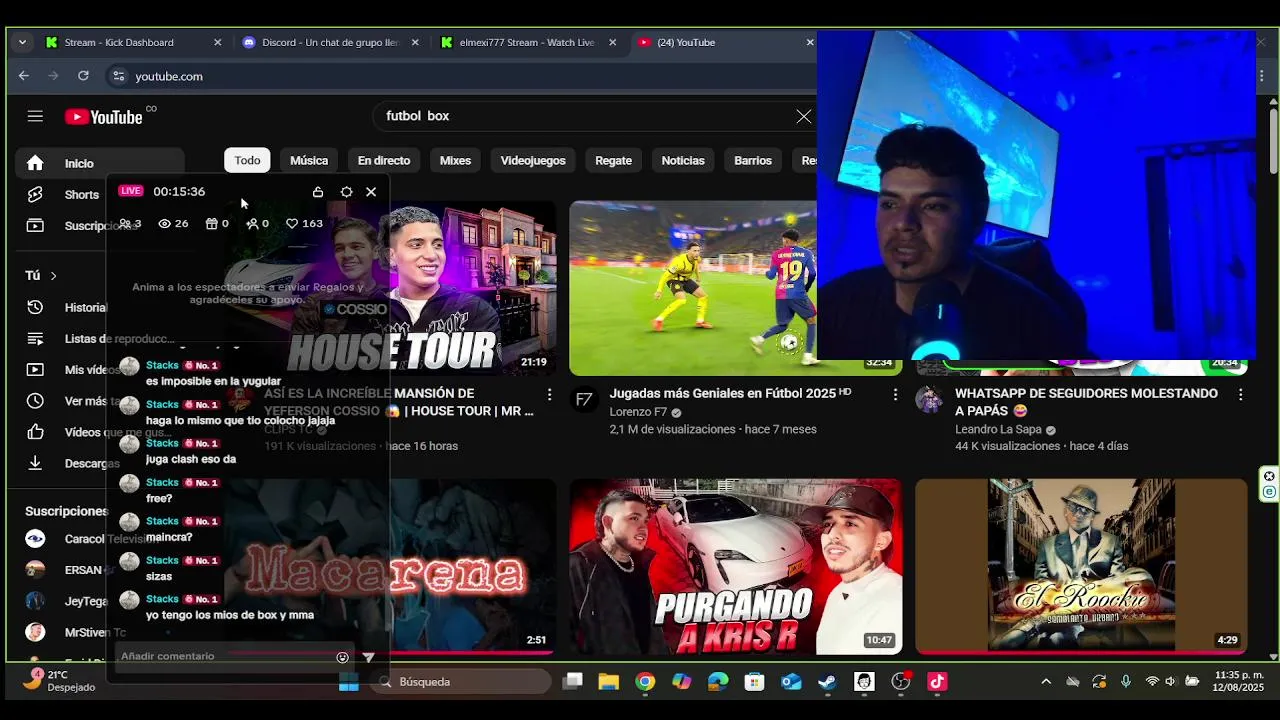Open the Ver más tarde clock icon
1280x720 pixels.
click(x=35, y=400)
